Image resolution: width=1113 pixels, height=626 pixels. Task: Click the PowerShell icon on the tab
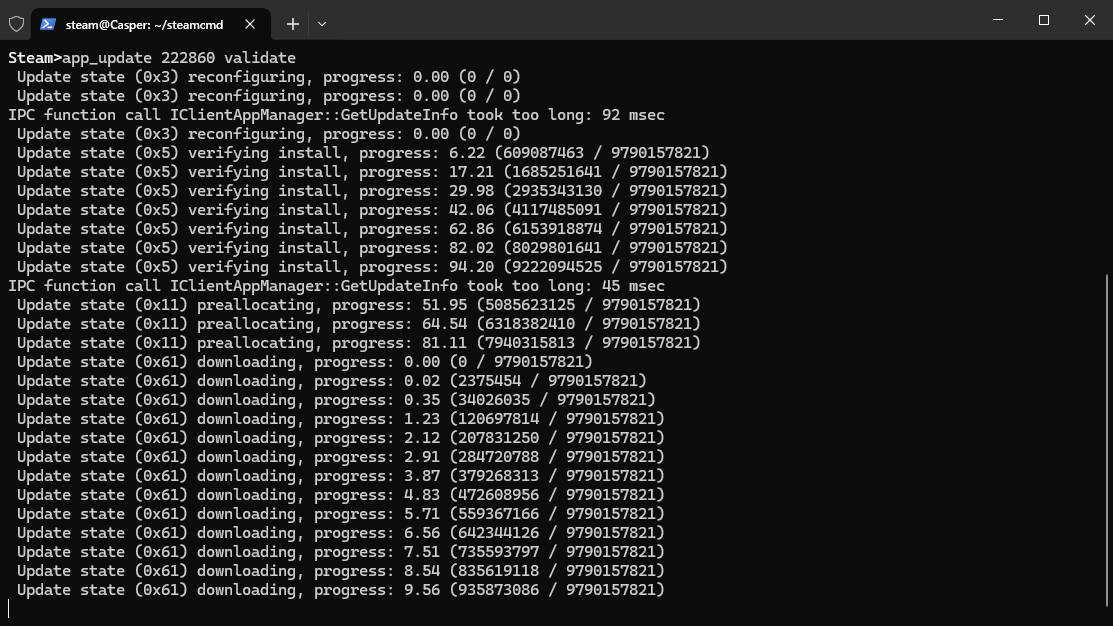[48, 24]
